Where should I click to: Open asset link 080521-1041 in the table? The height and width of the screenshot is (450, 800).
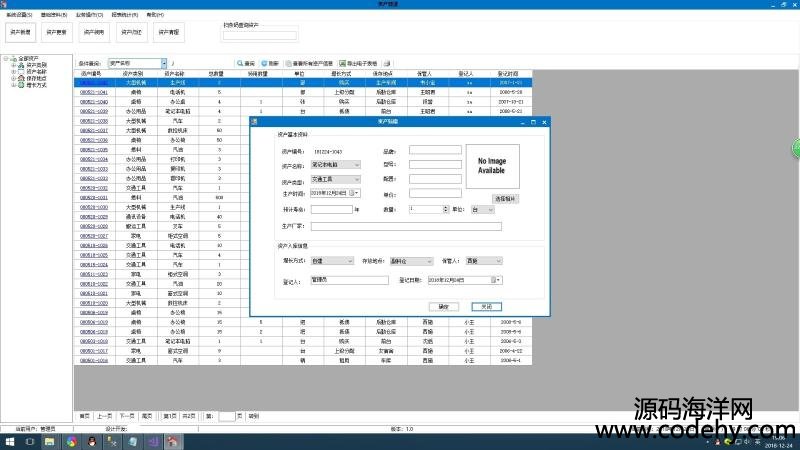point(94,92)
